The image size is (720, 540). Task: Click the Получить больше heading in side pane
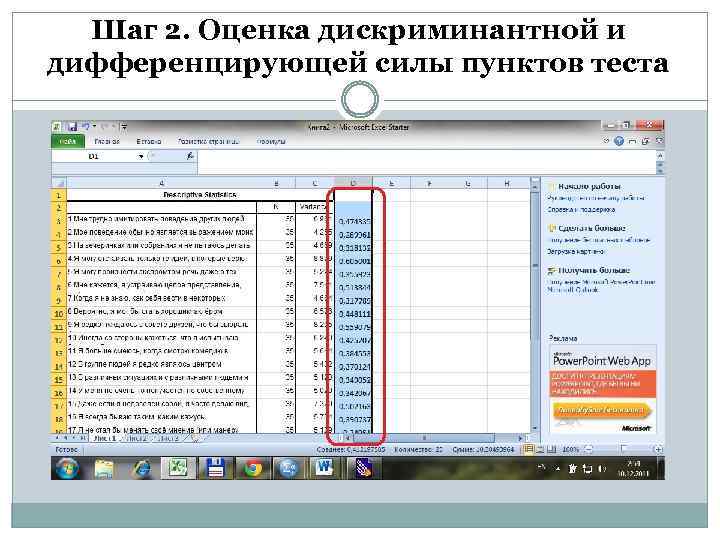pos(594,270)
